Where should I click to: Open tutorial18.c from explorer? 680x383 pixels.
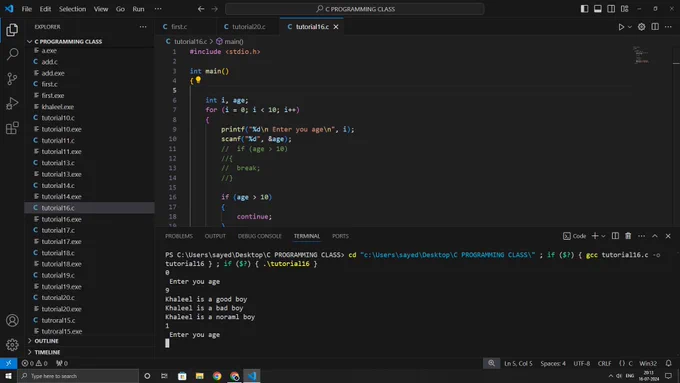[58, 253]
